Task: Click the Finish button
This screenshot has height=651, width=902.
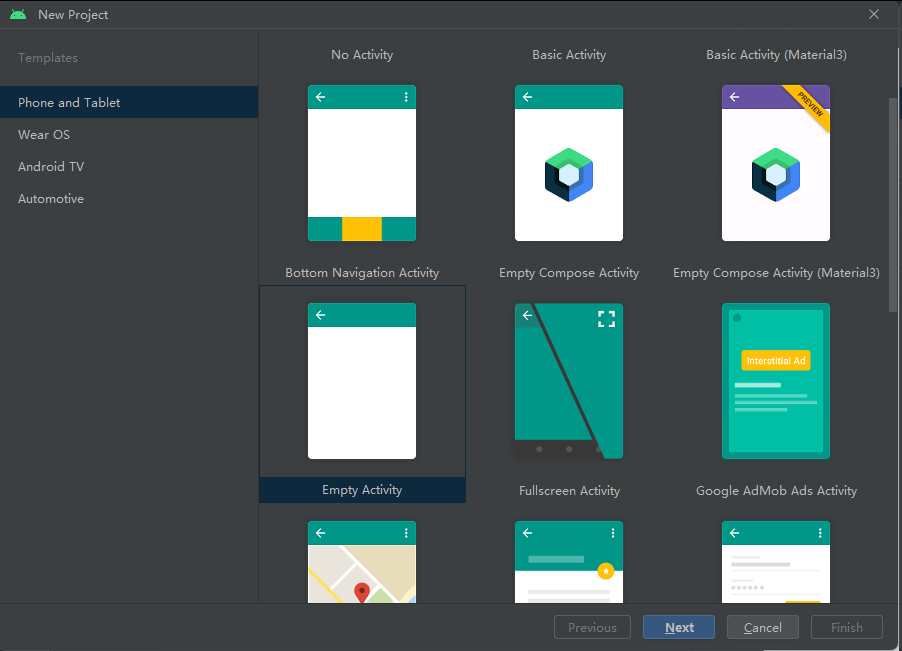Action: click(x=846, y=627)
